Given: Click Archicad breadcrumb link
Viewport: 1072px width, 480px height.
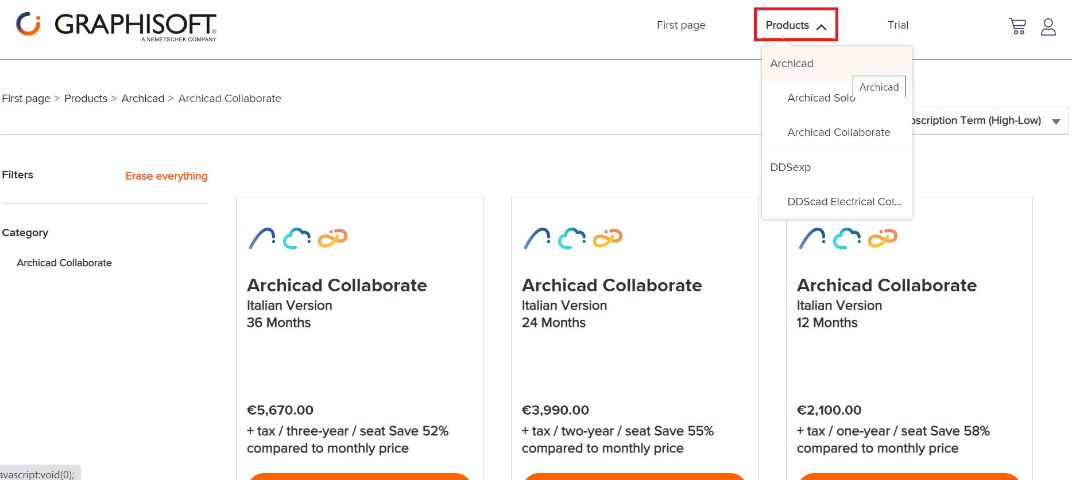Looking at the screenshot, I should point(143,99).
